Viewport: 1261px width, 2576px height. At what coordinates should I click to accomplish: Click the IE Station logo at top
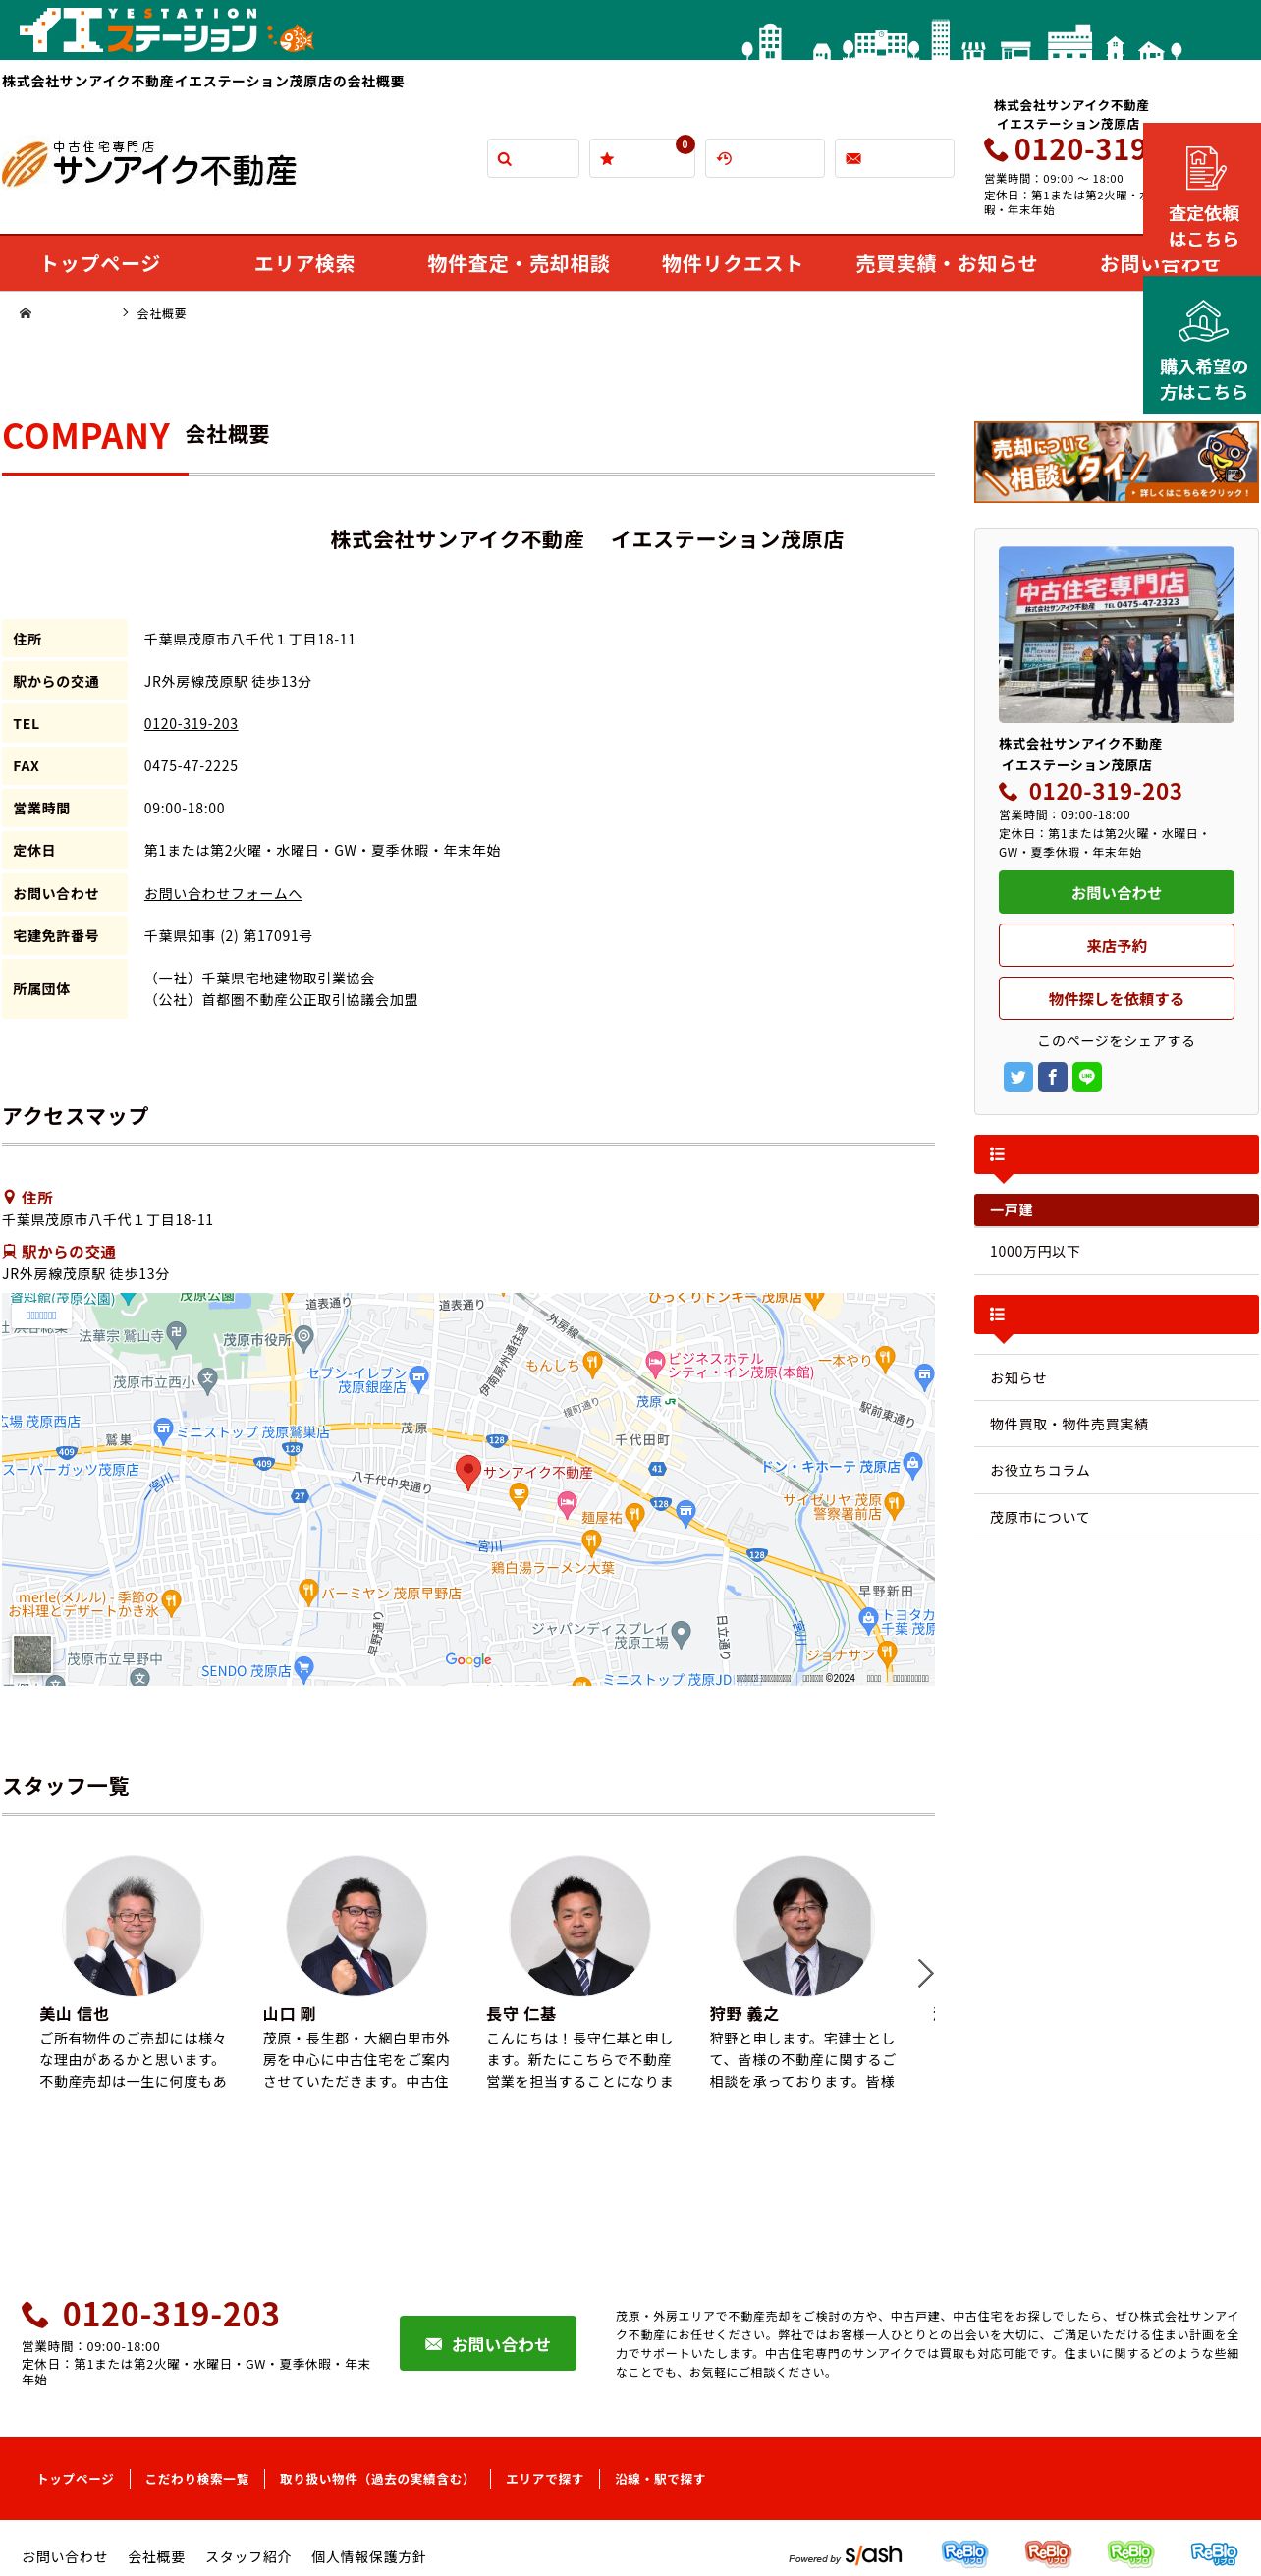166,30
